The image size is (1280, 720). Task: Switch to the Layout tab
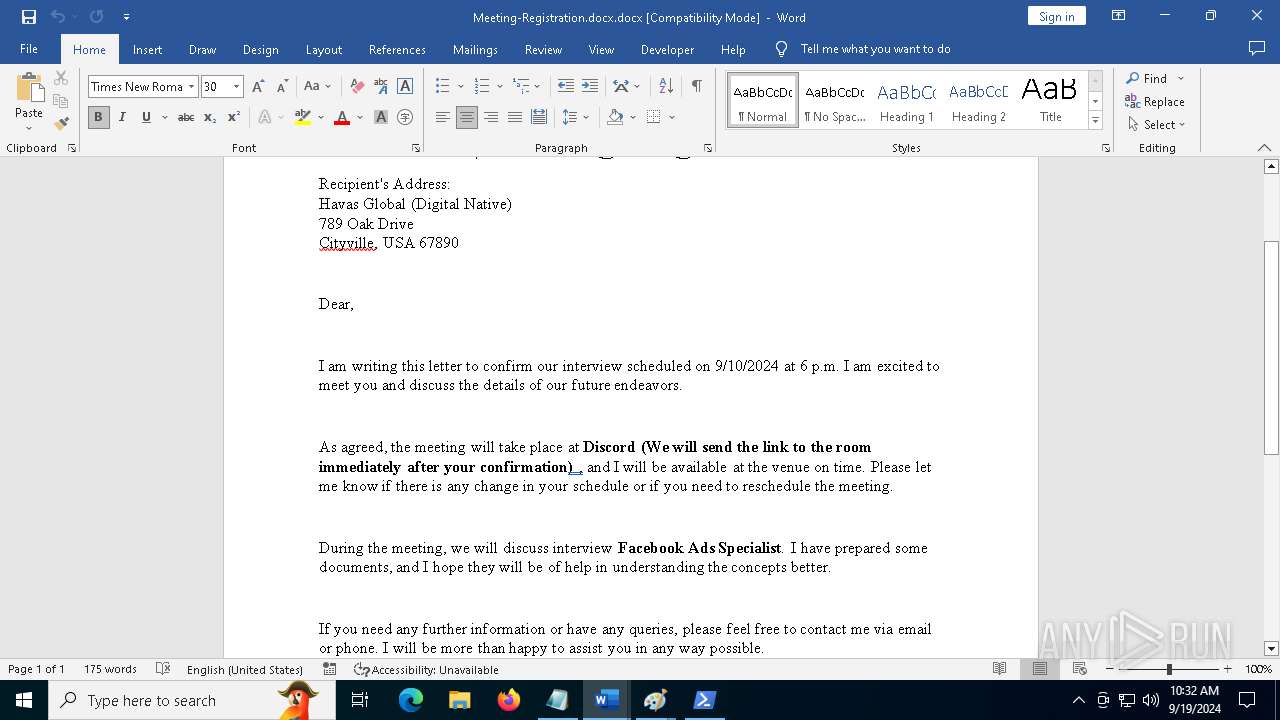pyautogui.click(x=323, y=49)
